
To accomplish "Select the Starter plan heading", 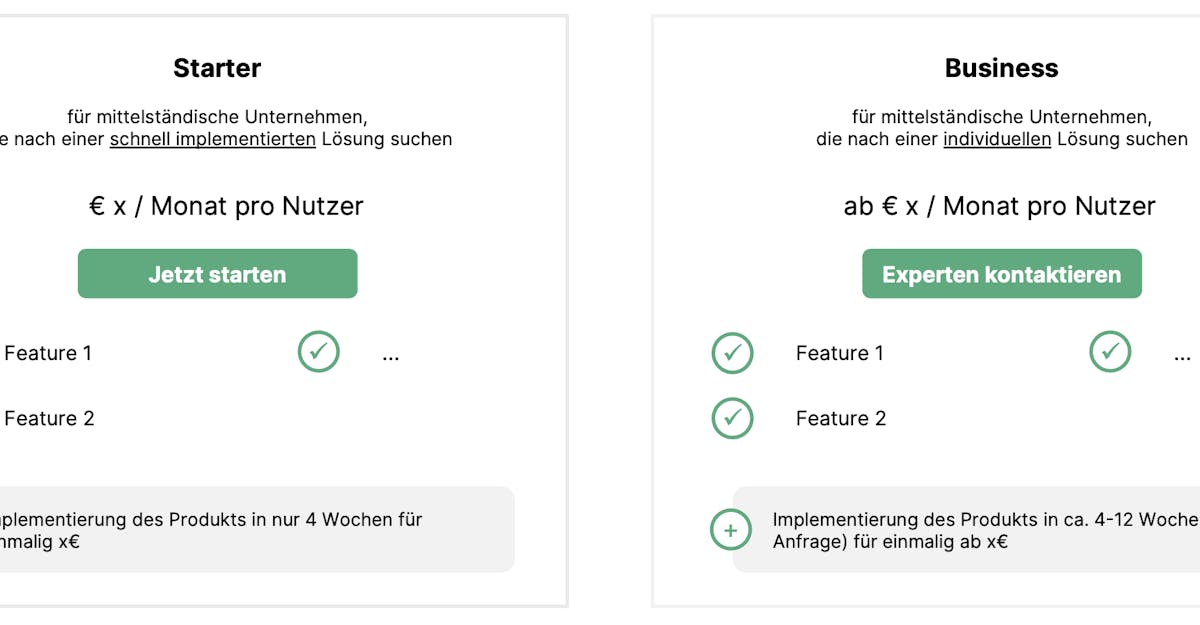I will (x=217, y=68).
